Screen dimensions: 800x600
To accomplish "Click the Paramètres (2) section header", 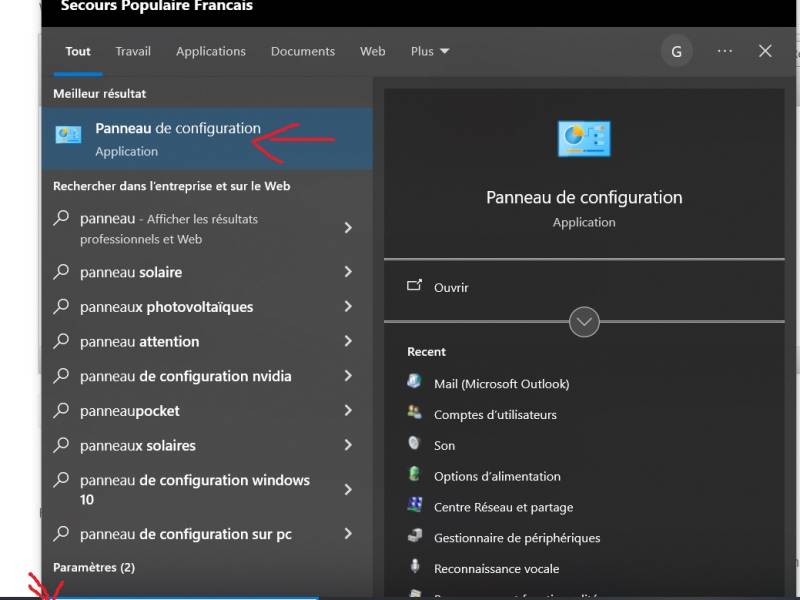I will click(x=94, y=567).
